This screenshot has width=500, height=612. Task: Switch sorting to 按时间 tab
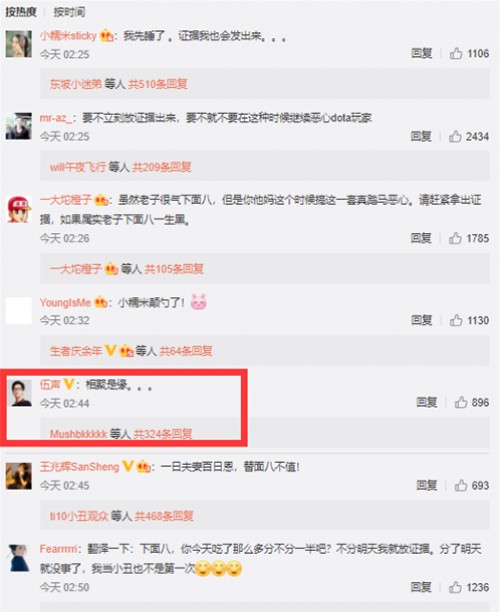coord(69,12)
